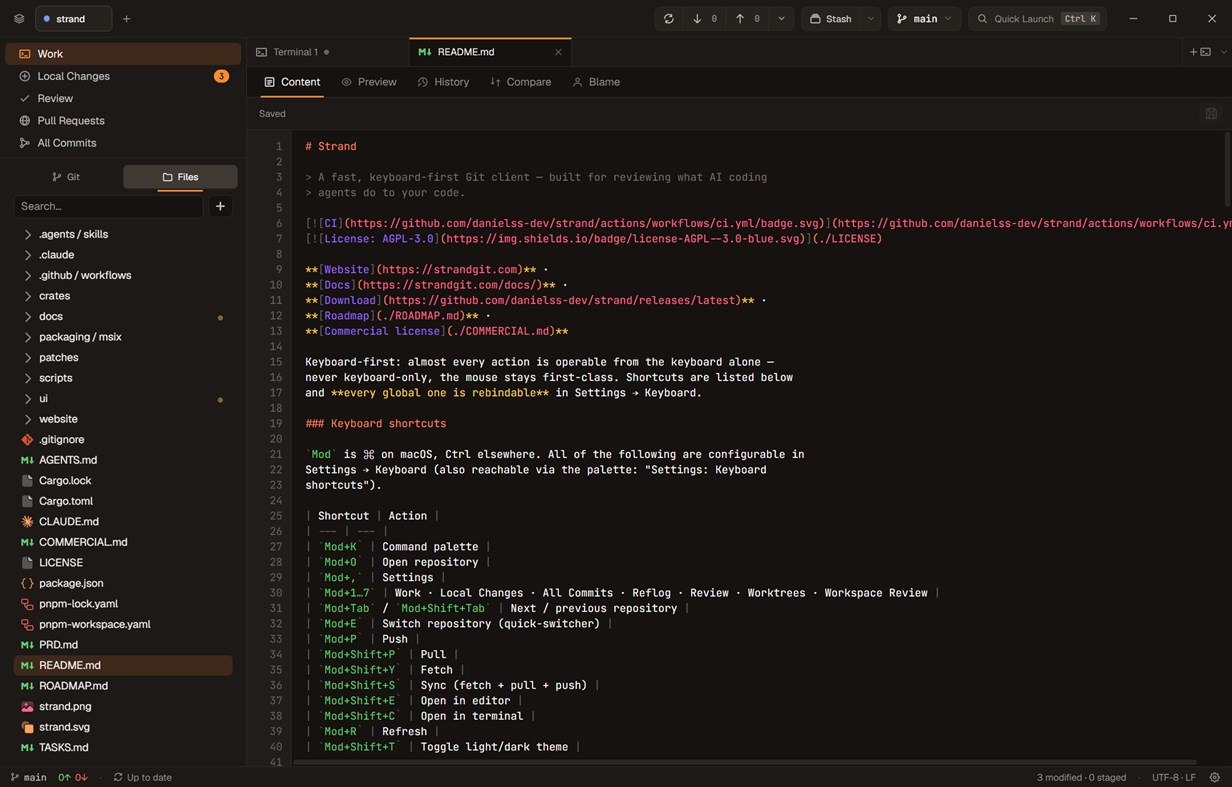Expand the crates folder
Image resolution: width=1232 pixels, height=787 pixels.
click(123, 296)
